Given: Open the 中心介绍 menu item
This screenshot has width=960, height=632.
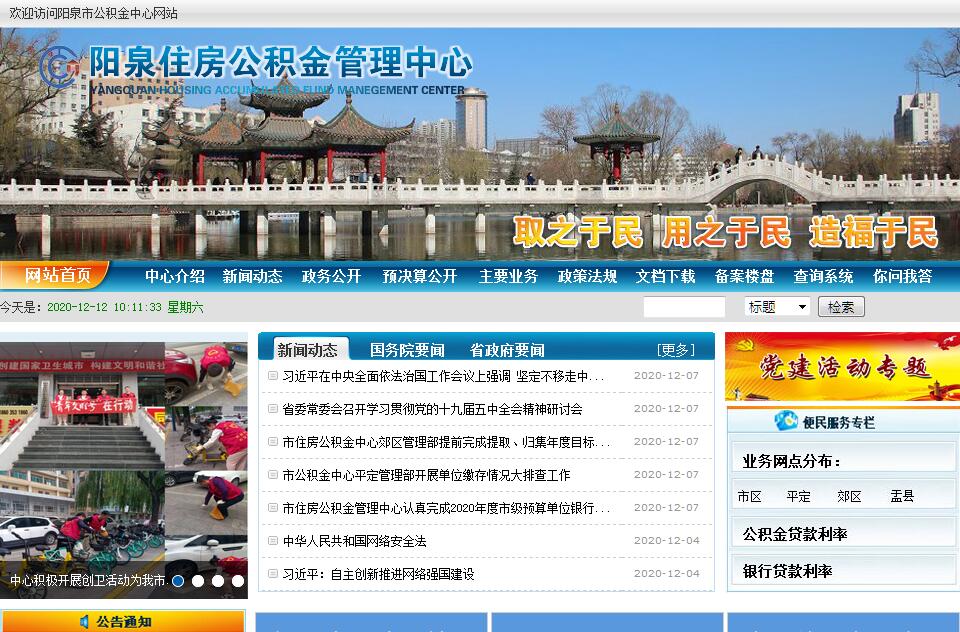Looking at the screenshot, I should click(x=175, y=277).
